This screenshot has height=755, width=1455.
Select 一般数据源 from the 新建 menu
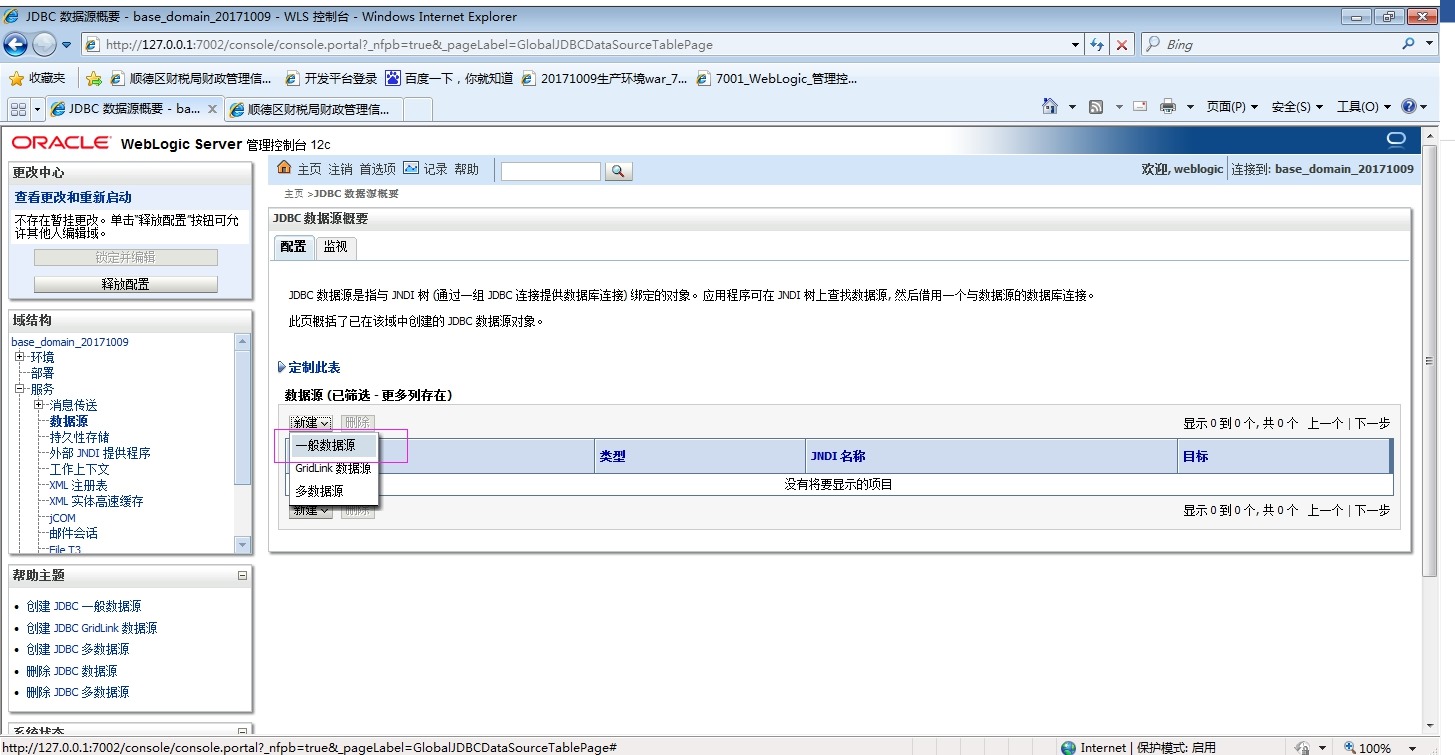pyautogui.click(x=333, y=446)
